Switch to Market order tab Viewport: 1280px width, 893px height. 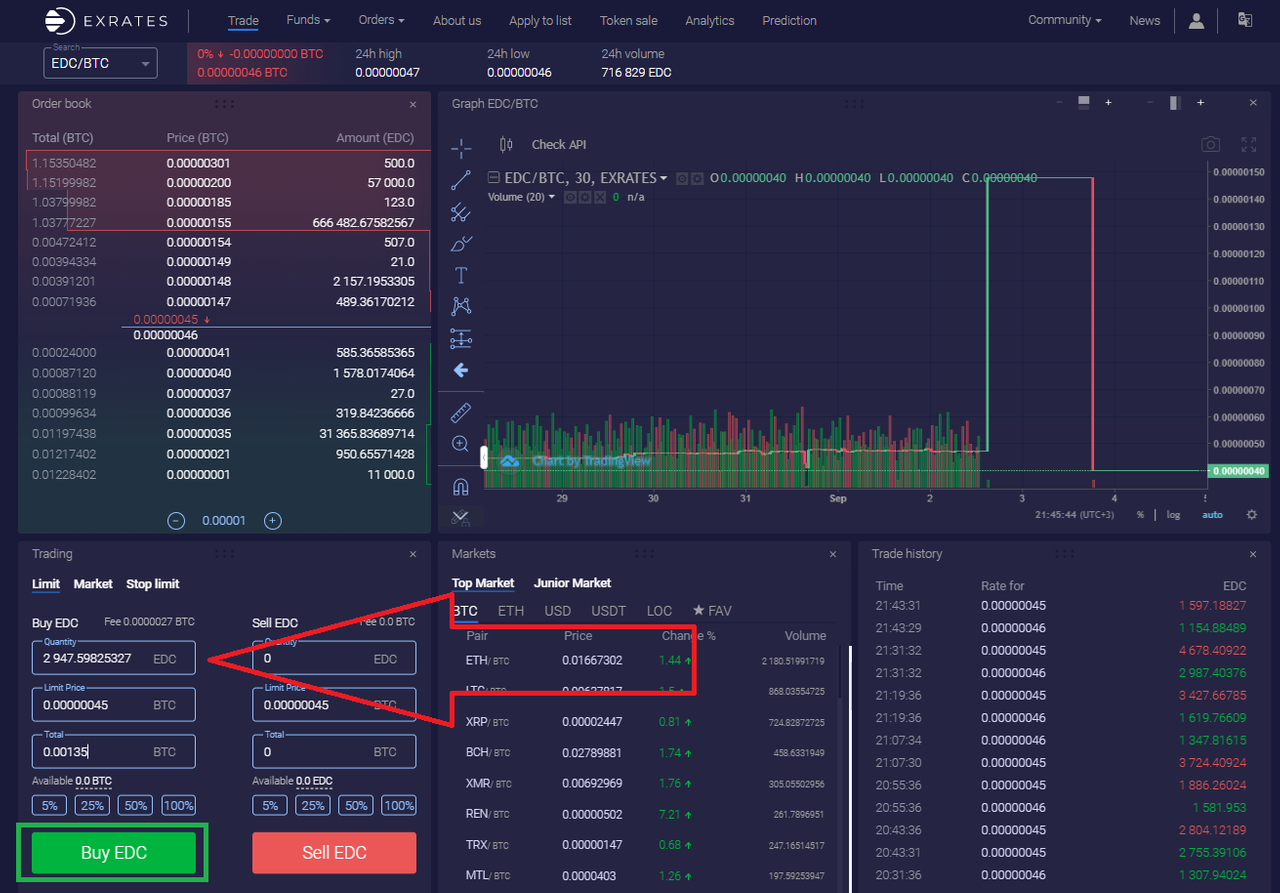pyautogui.click(x=93, y=584)
